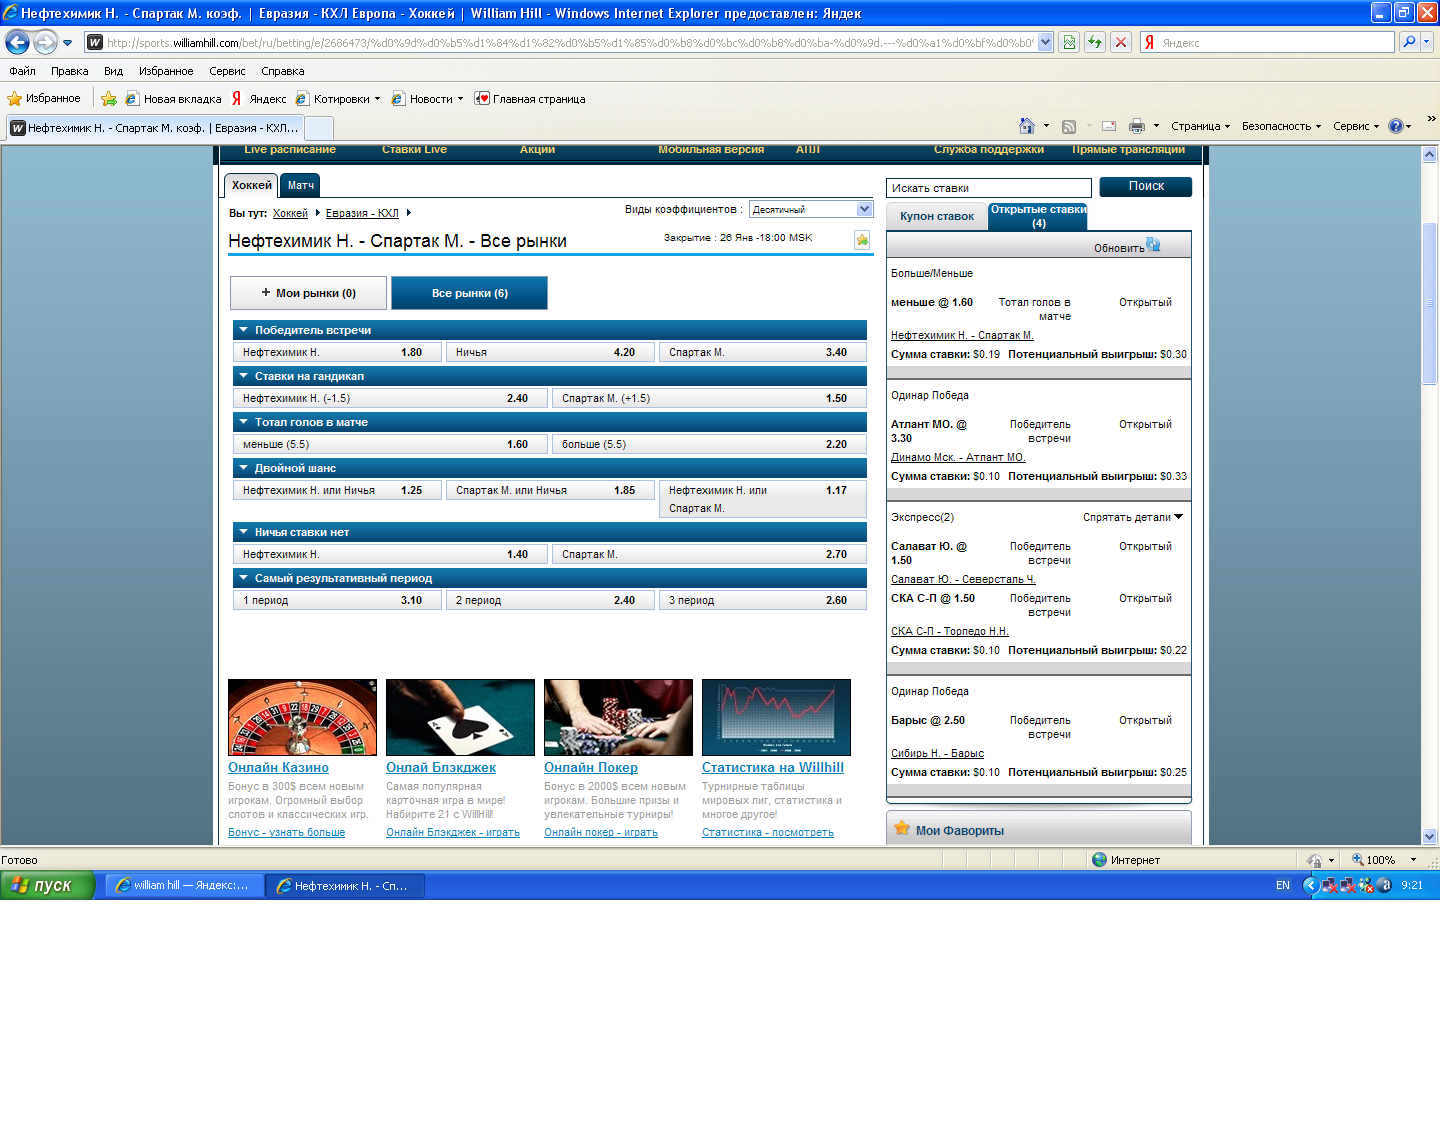1440x1134 pixels.
Task: Open the Сибирь Н. - Барыс match link
Action: (937, 753)
